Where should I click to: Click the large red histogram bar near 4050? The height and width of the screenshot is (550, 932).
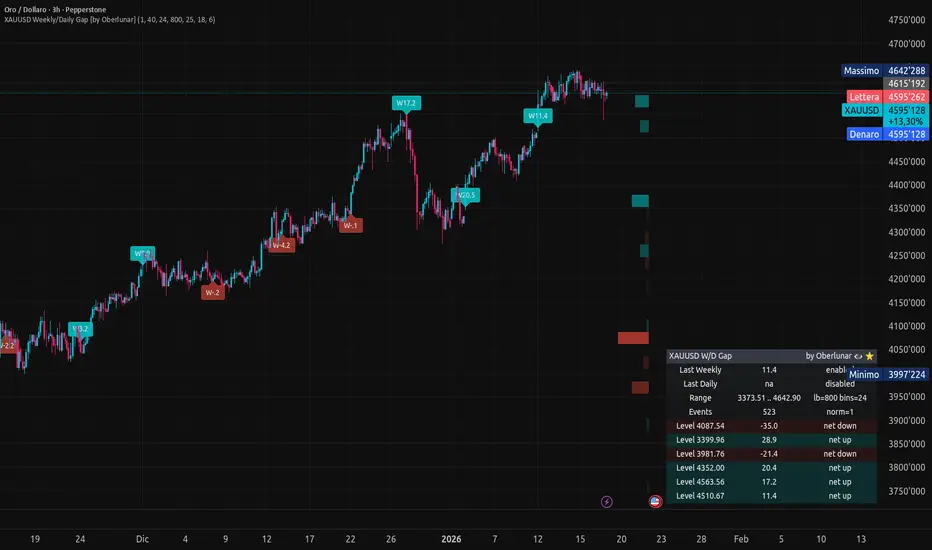pyautogui.click(x=633, y=338)
